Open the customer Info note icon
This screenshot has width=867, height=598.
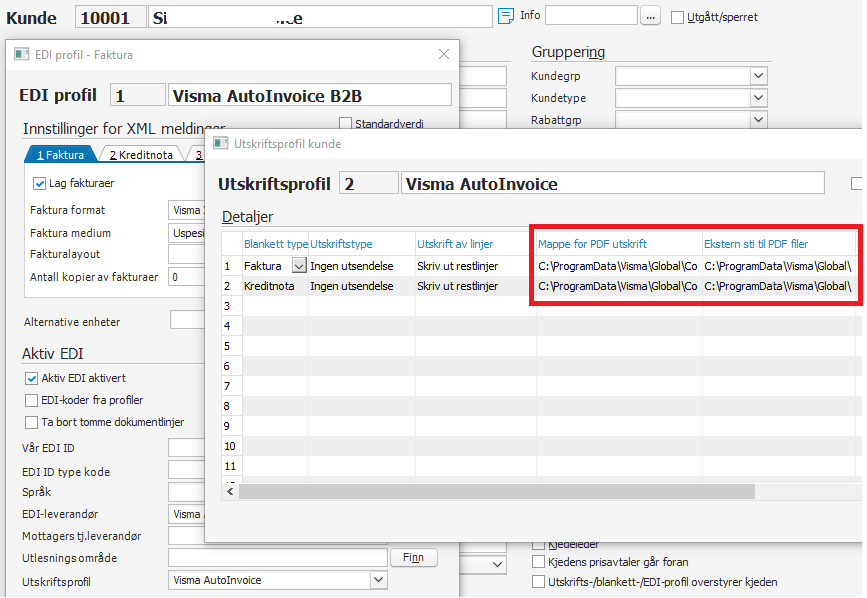click(505, 16)
